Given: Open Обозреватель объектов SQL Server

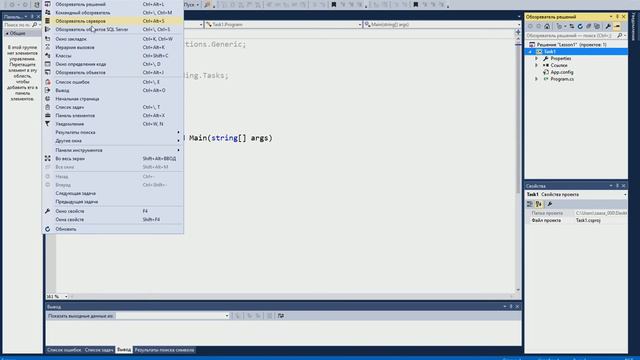Looking at the screenshot, I should click(113, 29).
